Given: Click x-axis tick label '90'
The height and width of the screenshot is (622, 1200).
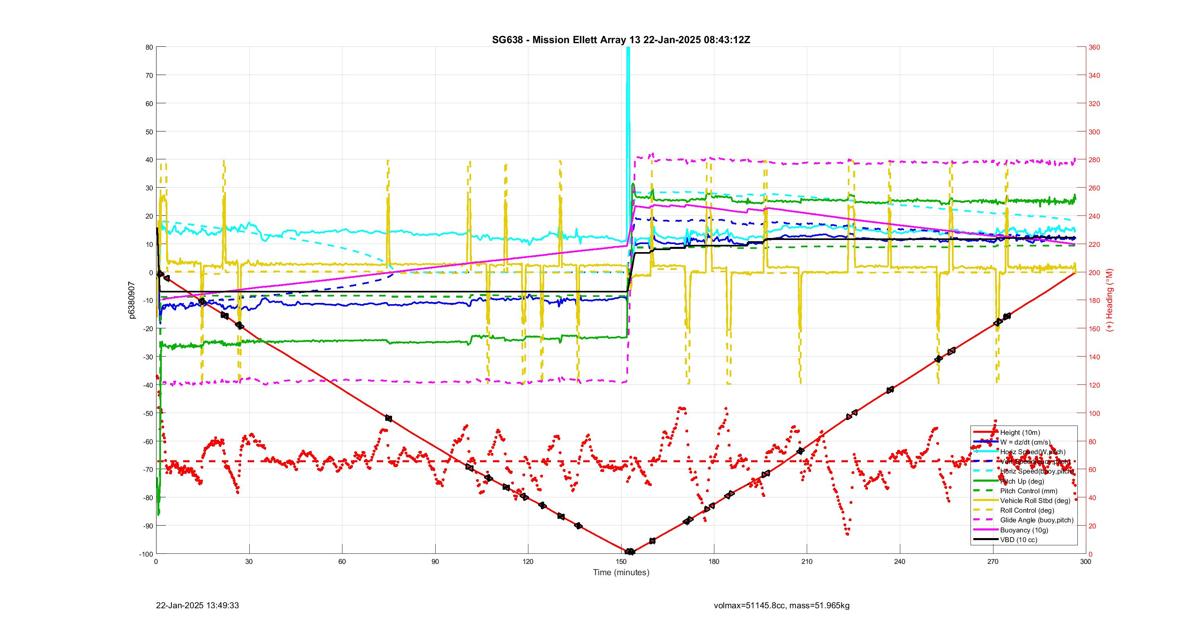Looking at the screenshot, I should (x=435, y=562).
